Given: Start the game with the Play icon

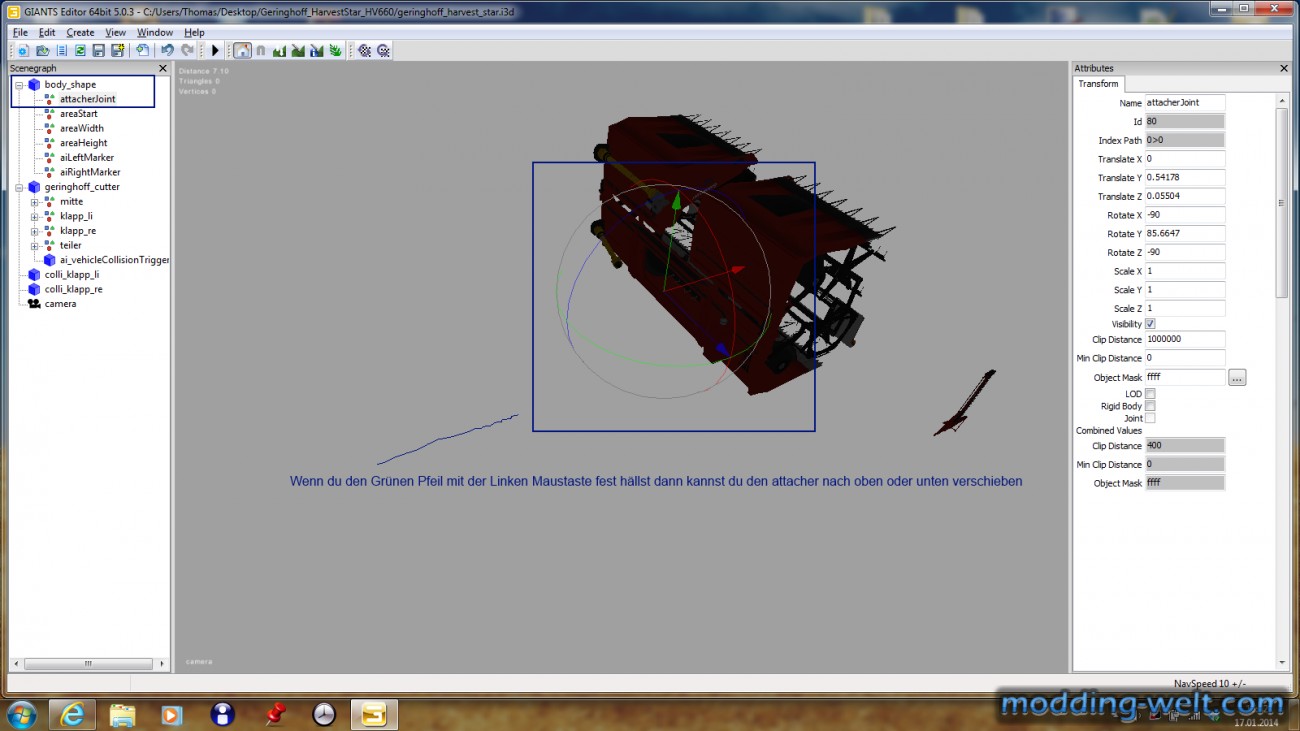Looking at the screenshot, I should (215, 50).
